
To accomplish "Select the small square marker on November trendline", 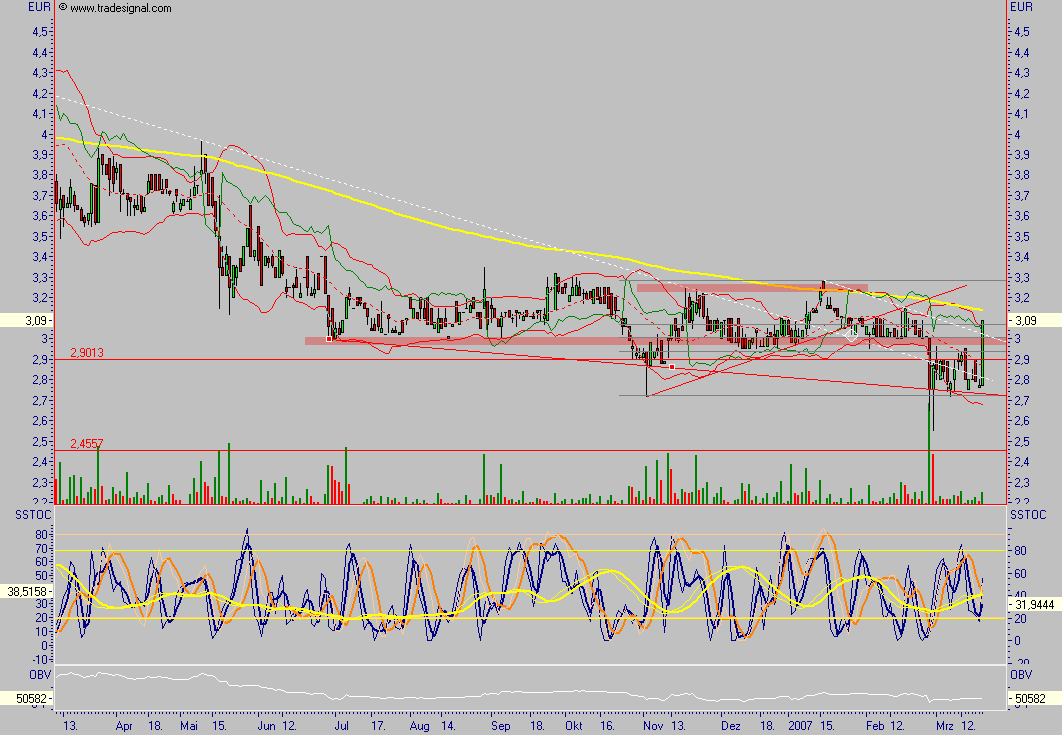I will pyautogui.click(x=672, y=367).
